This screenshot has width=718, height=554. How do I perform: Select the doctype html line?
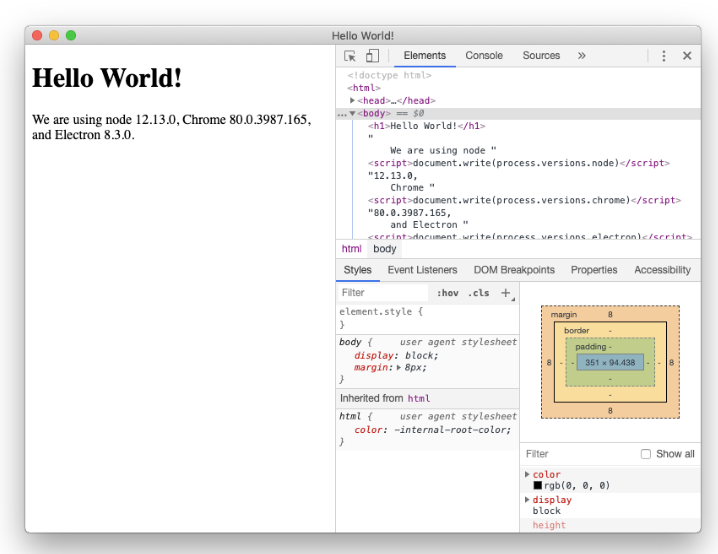click(389, 75)
